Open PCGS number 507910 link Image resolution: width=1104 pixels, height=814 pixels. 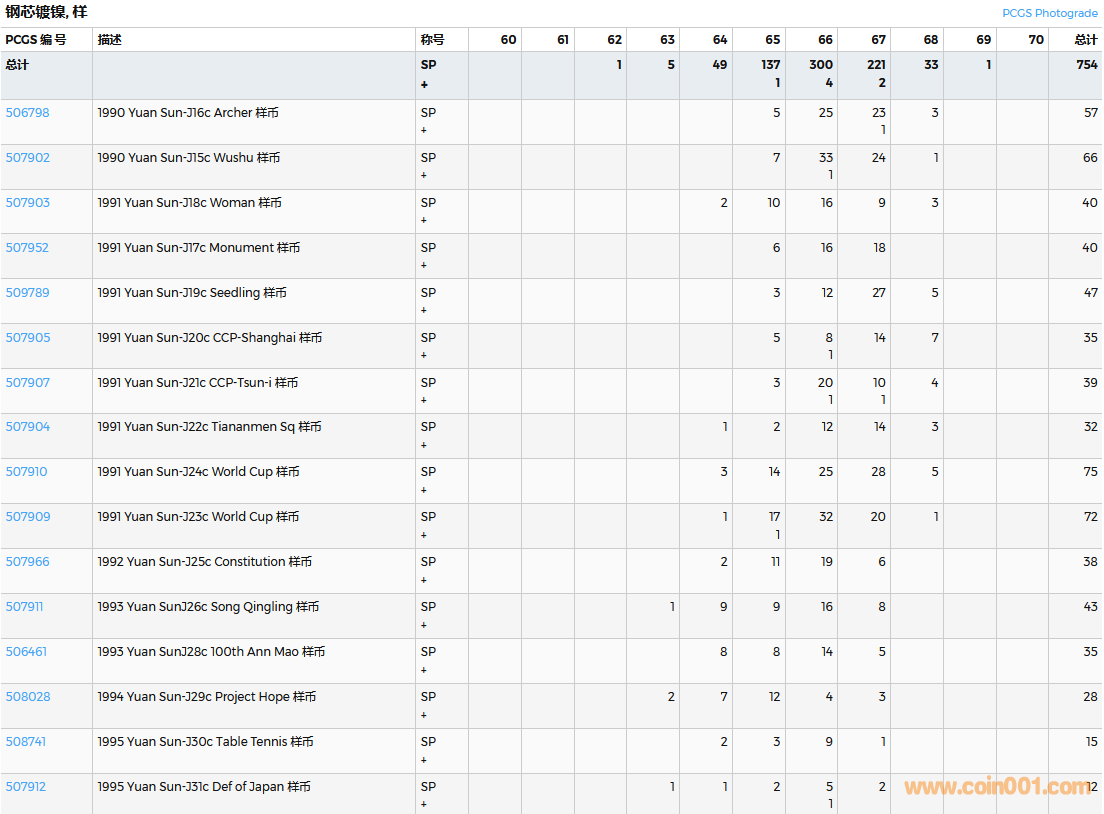tap(27, 472)
